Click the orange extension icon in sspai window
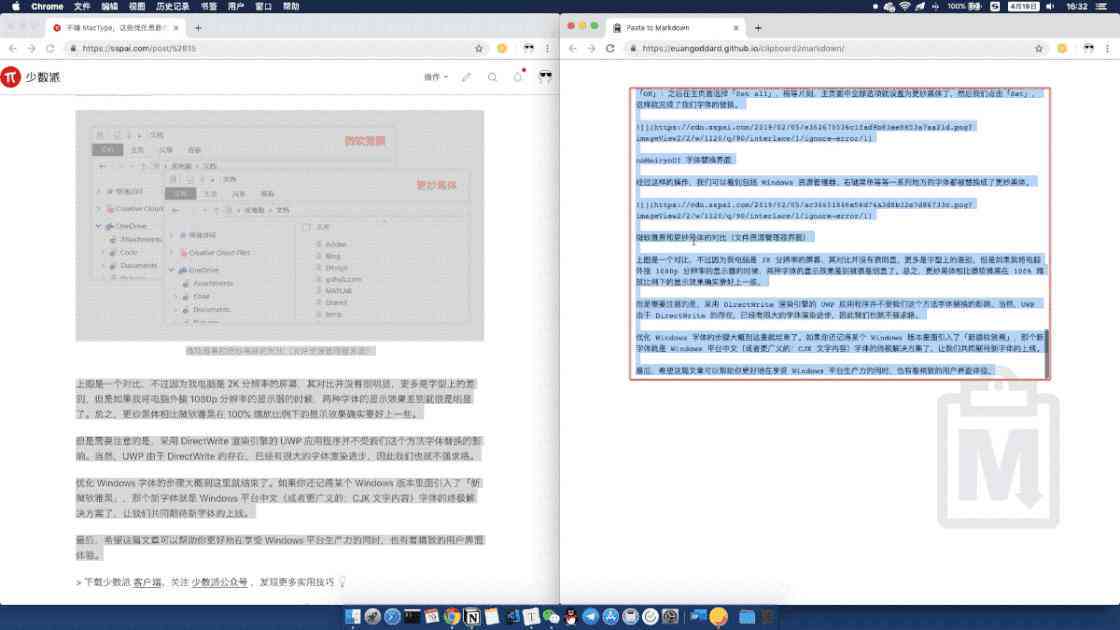 [x=502, y=49]
